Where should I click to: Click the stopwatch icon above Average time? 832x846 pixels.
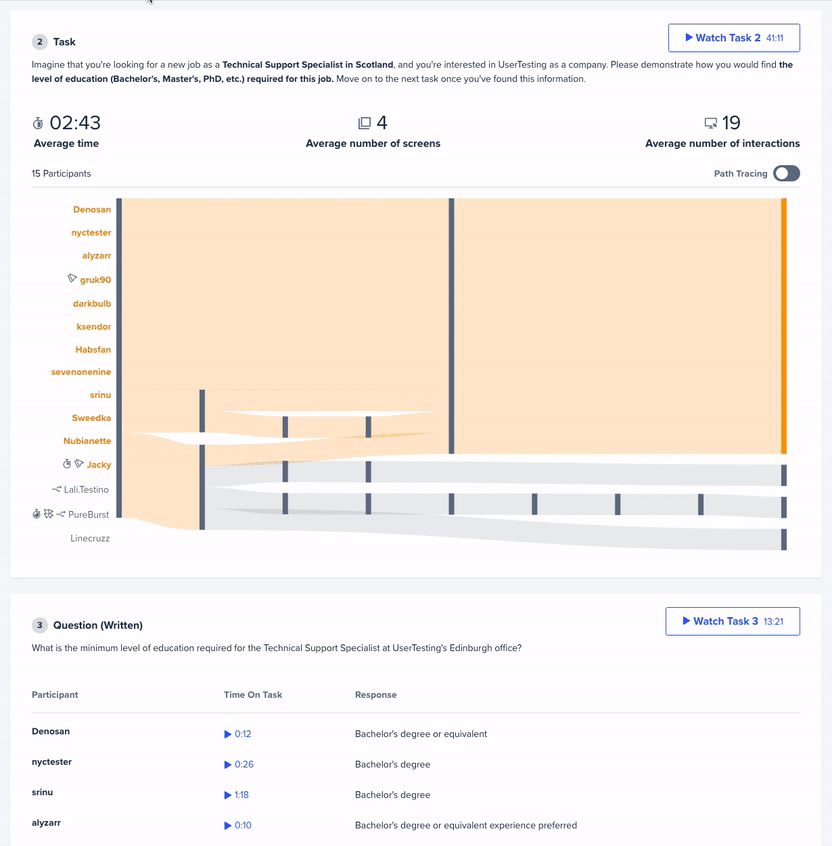click(38, 123)
